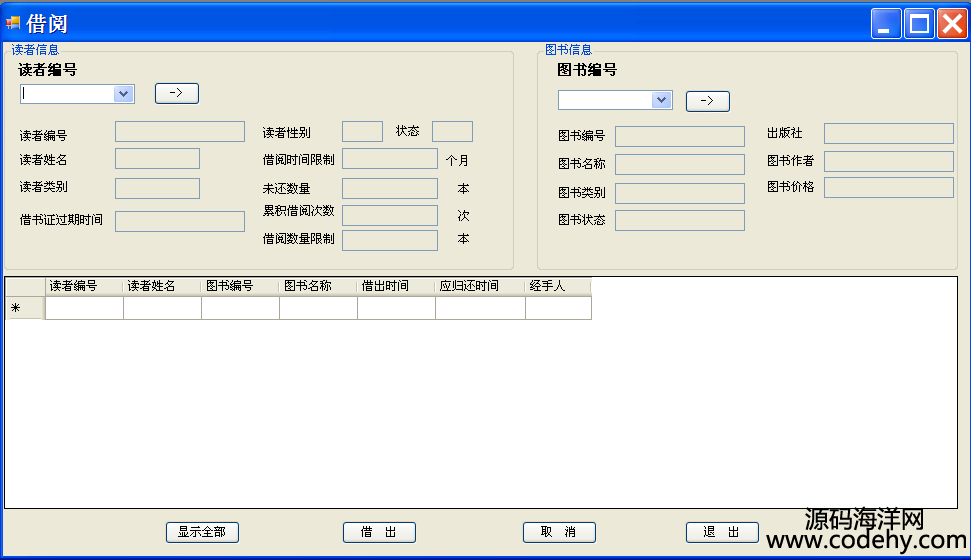971x560 pixels.
Task: Close the 借阅 window
Action: [952, 24]
